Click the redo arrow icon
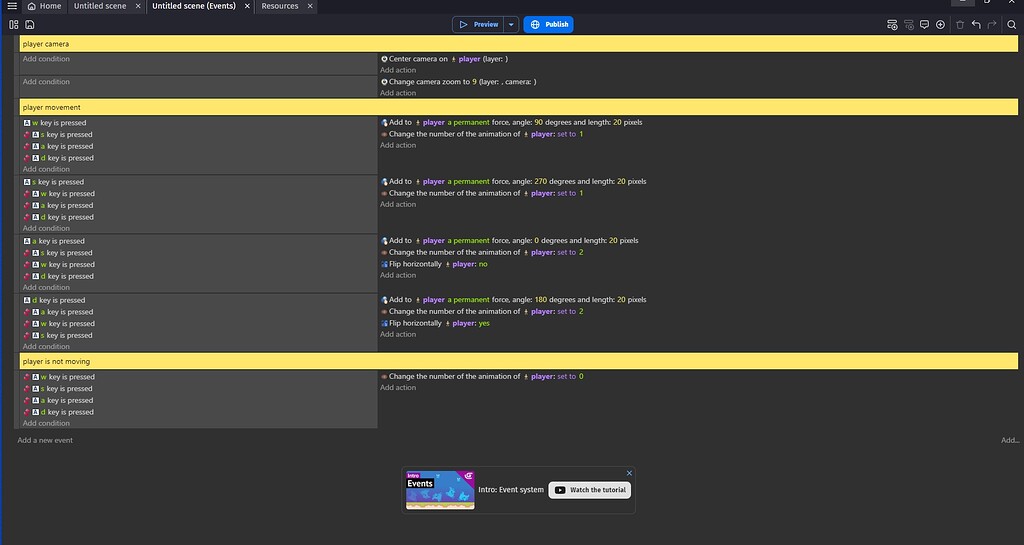The height and width of the screenshot is (545, 1024). click(x=992, y=25)
